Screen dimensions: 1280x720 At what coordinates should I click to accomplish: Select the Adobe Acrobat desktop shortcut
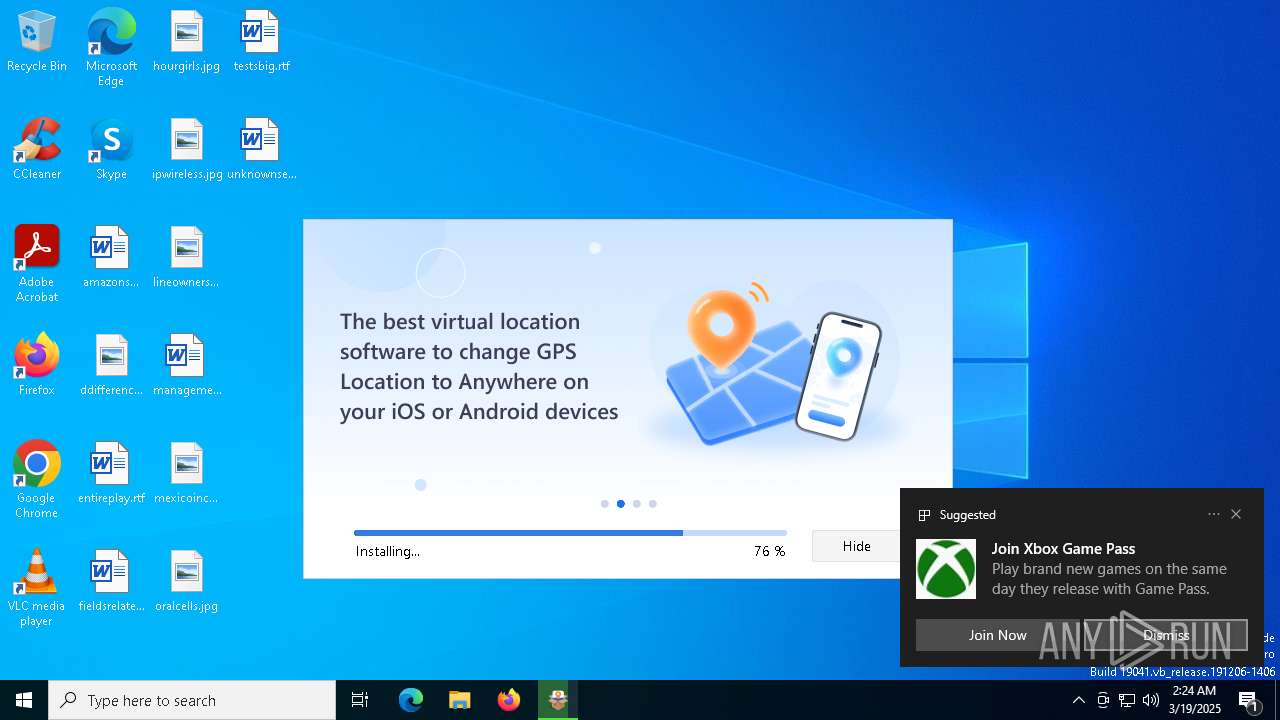tap(37, 264)
